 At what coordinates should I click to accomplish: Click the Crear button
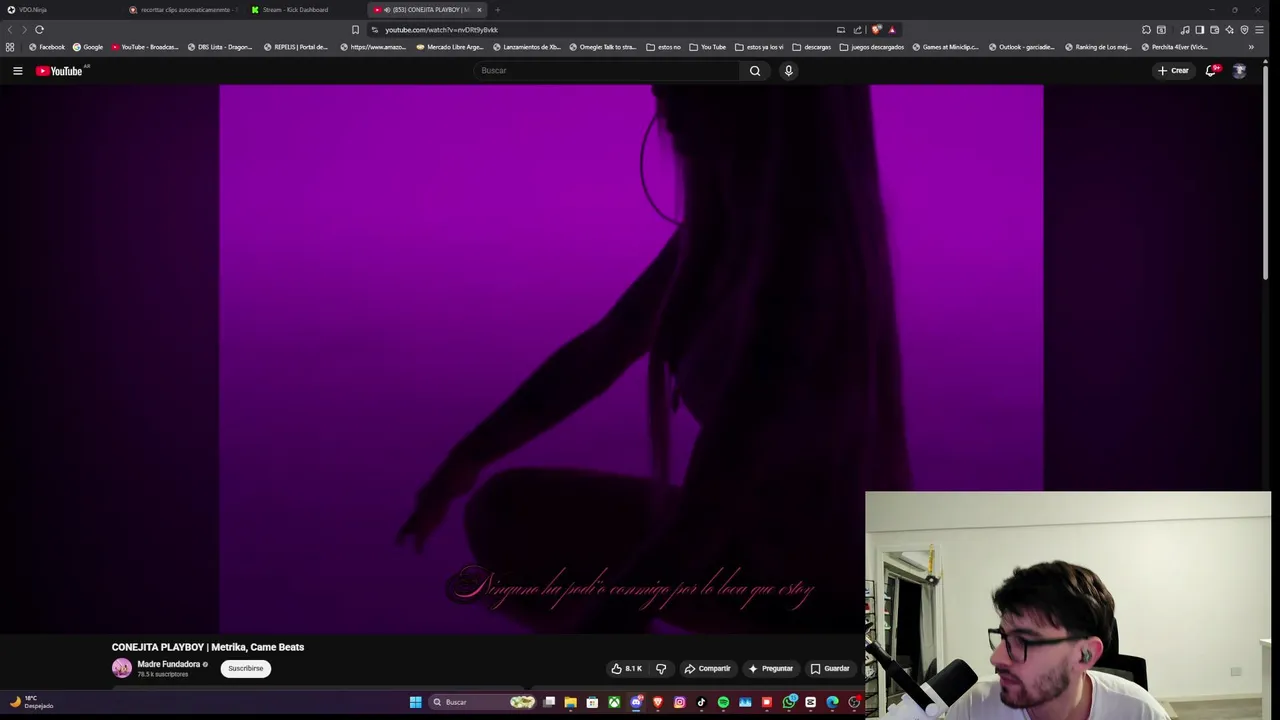pos(1174,71)
